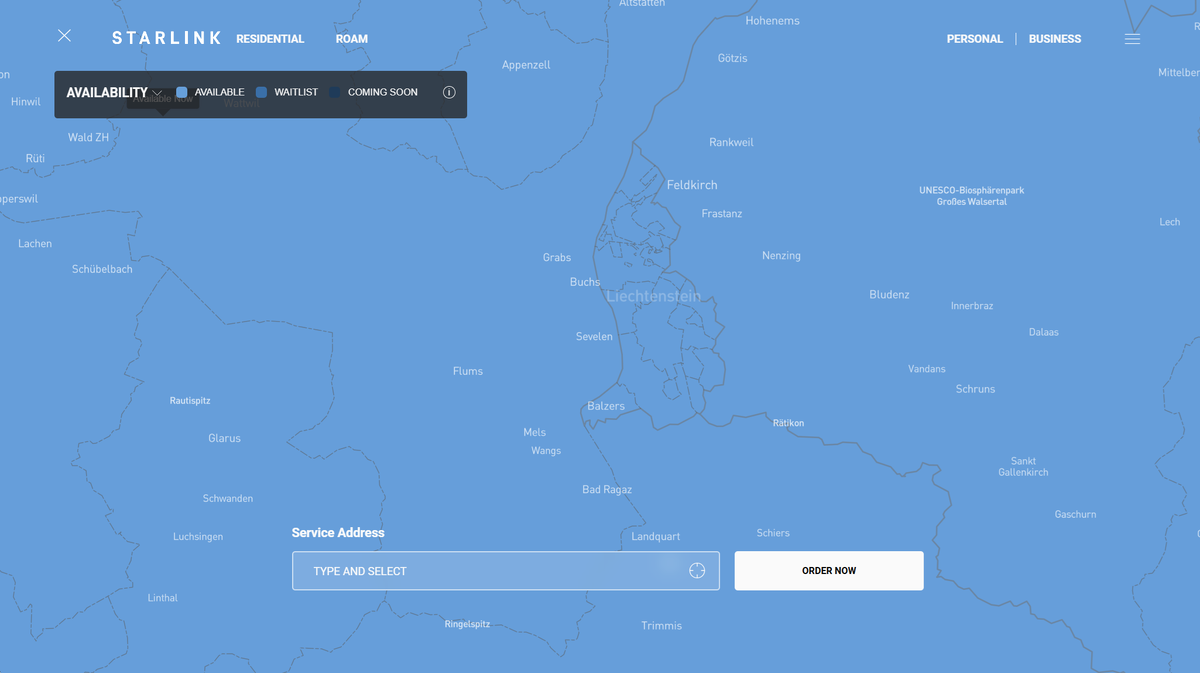Click the Wangs map label

(546, 451)
